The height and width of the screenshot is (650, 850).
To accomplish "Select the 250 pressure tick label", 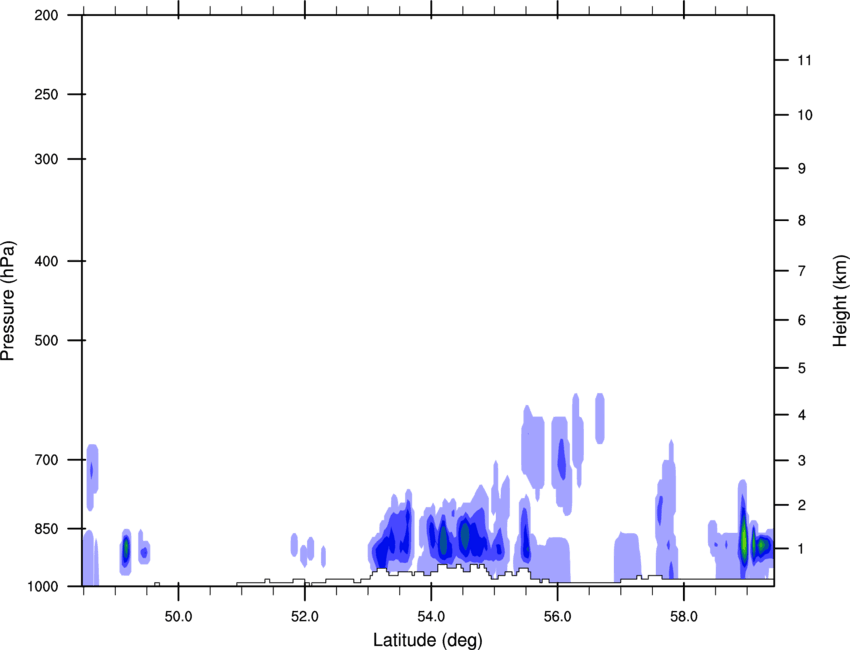I will (x=46, y=94).
